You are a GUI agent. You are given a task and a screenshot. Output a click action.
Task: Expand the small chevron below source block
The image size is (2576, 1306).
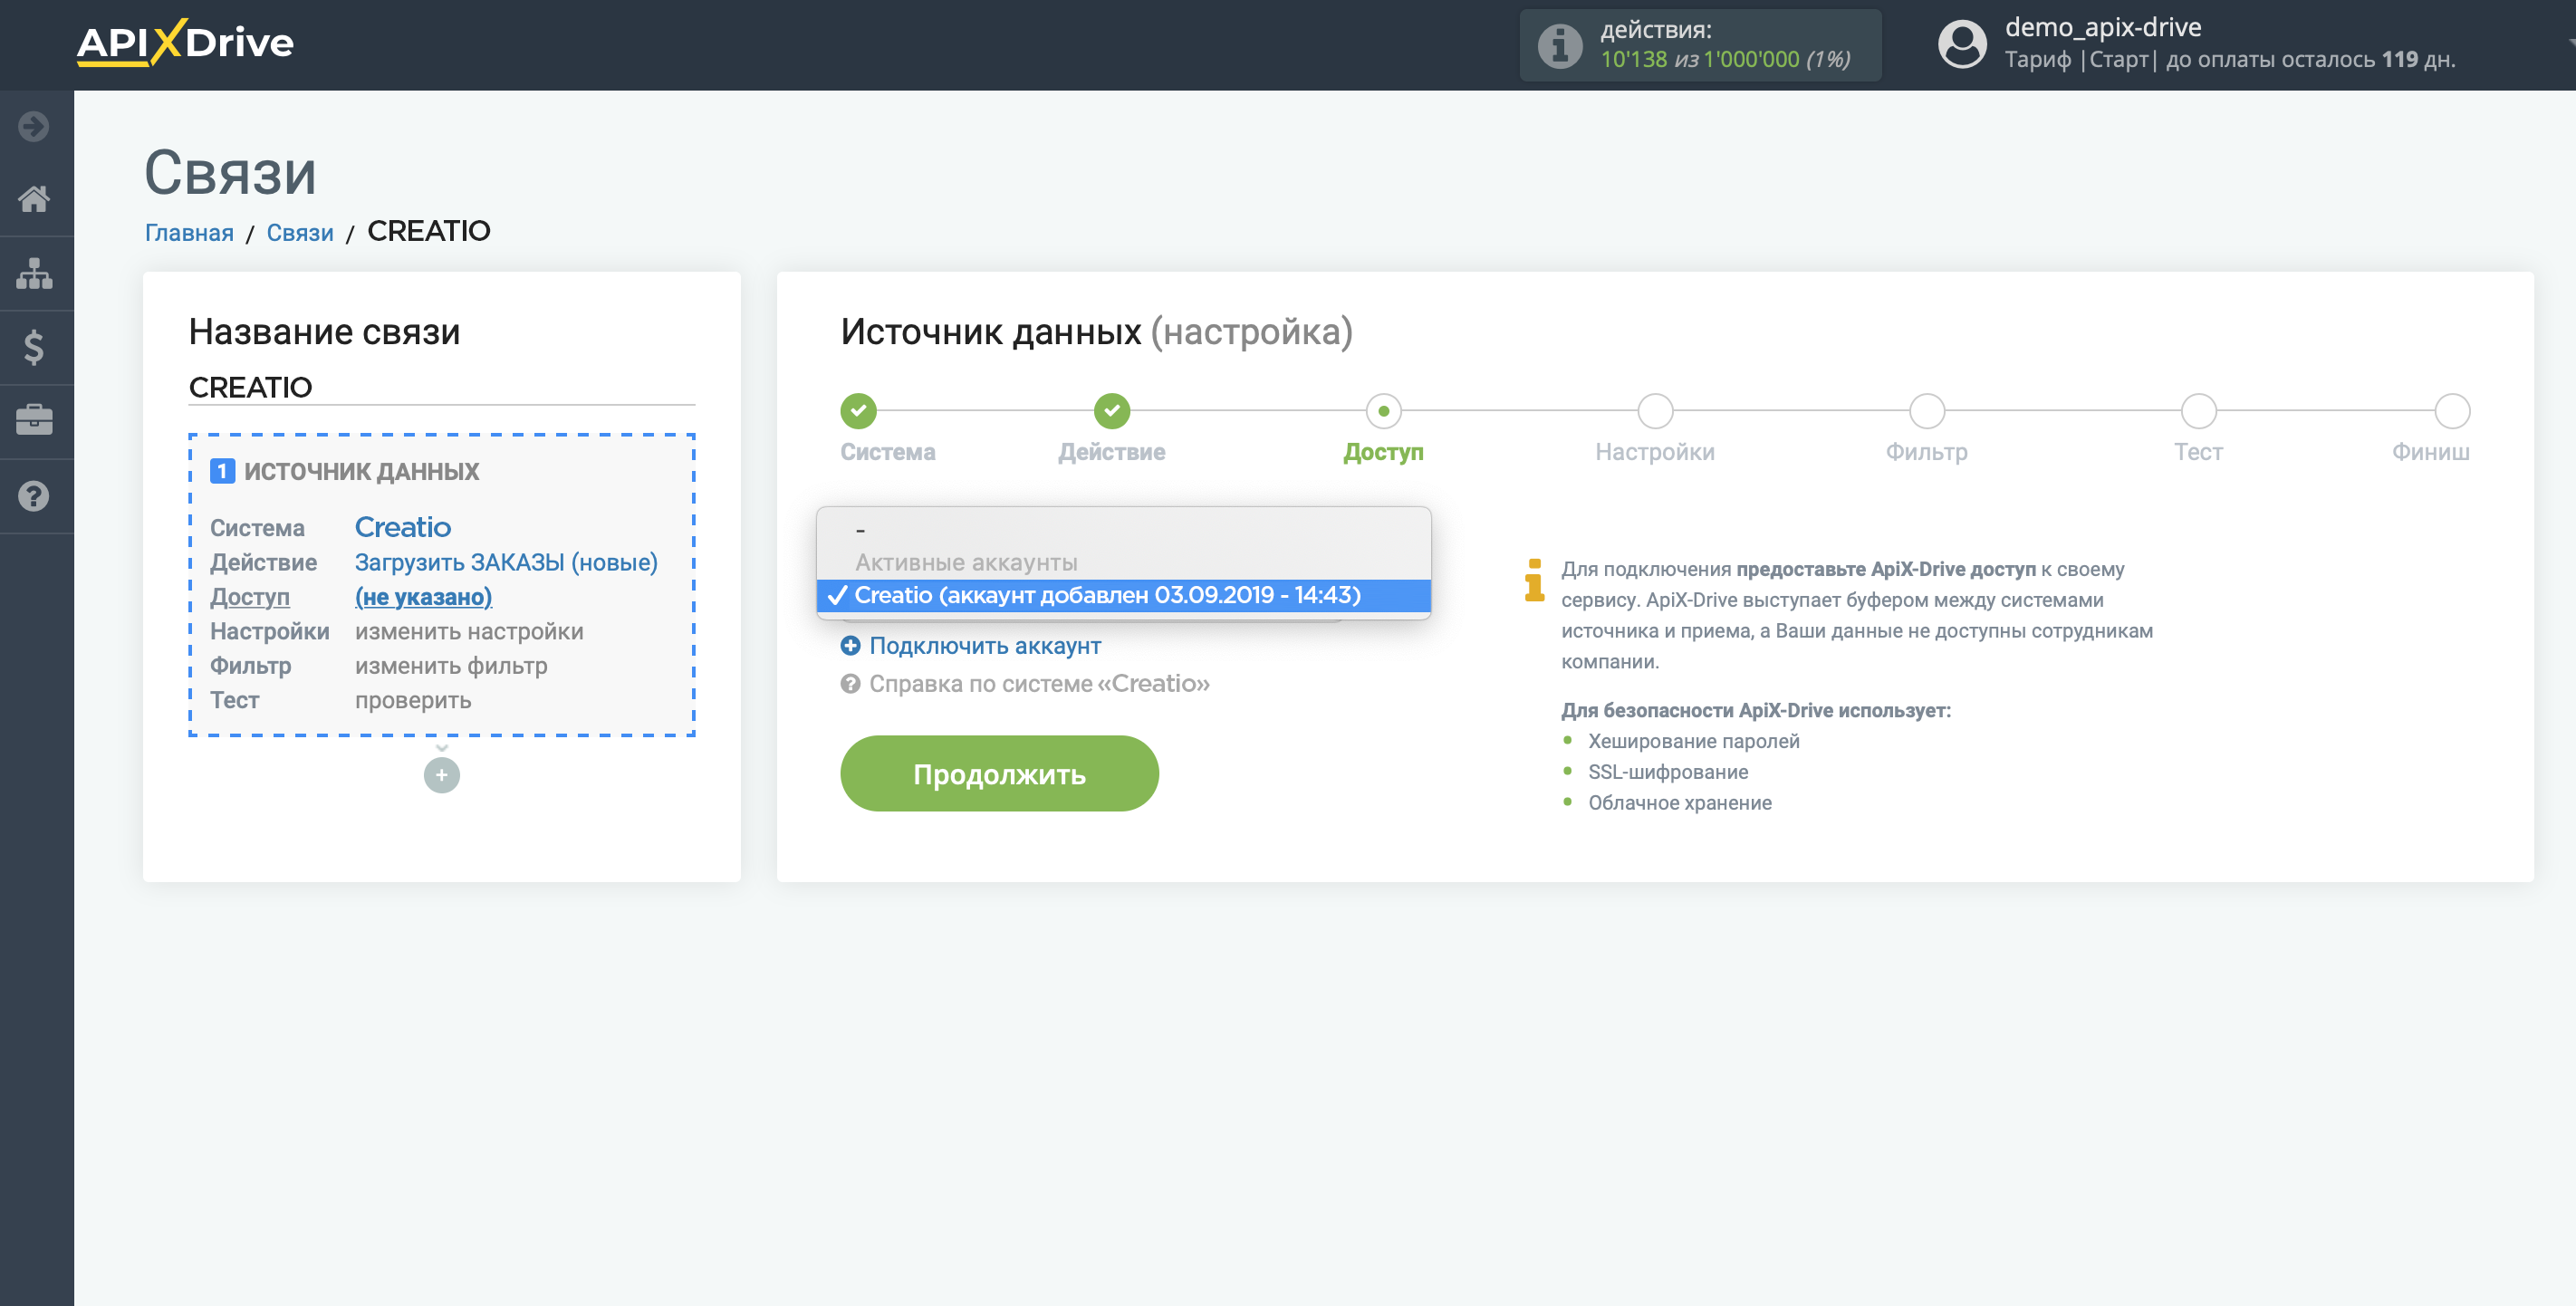click(441, 748)
